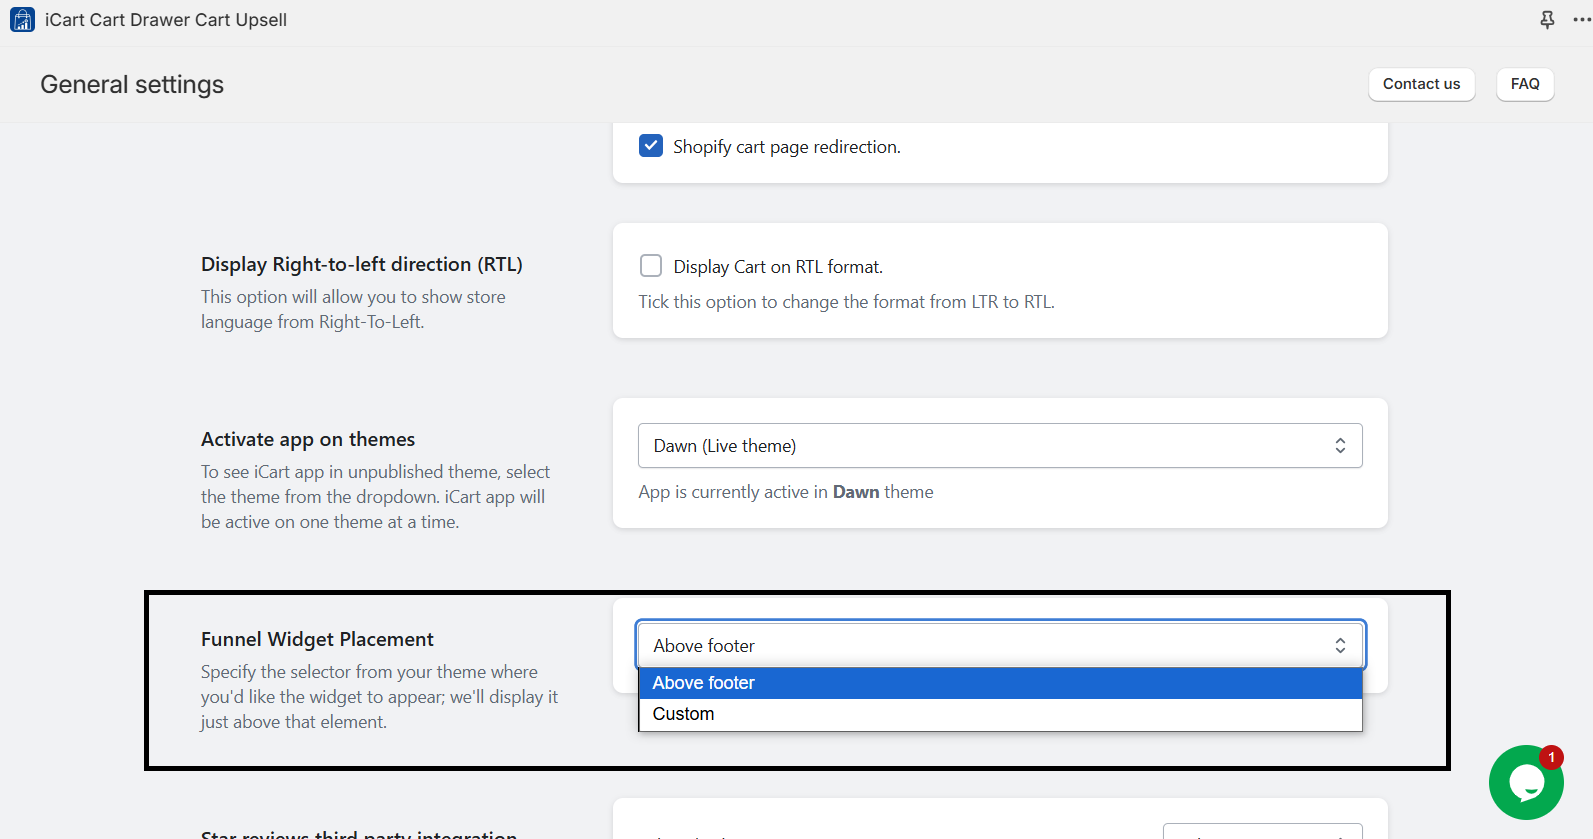Uncheck Shopify cart page redirection checkbox

tap(651, 146)
